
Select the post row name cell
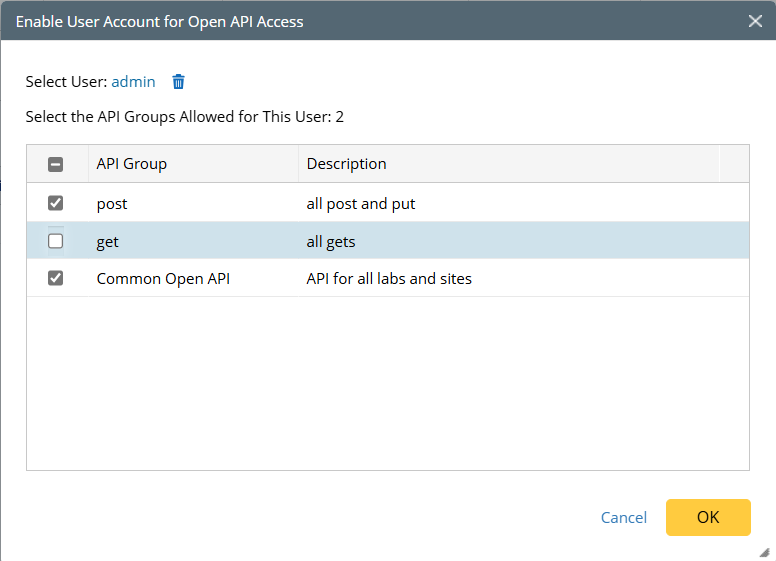tap(112, 204)
